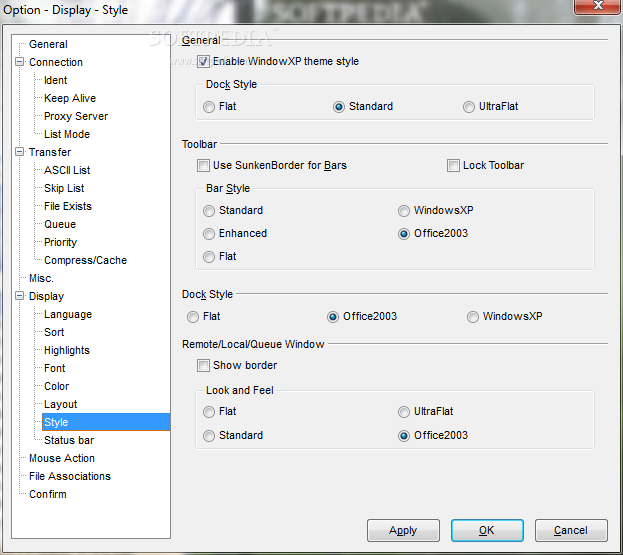Select Flat in lower Dock Style section
Image resolution: width=623 pixels, height=555 pixels.
point(193,317)
